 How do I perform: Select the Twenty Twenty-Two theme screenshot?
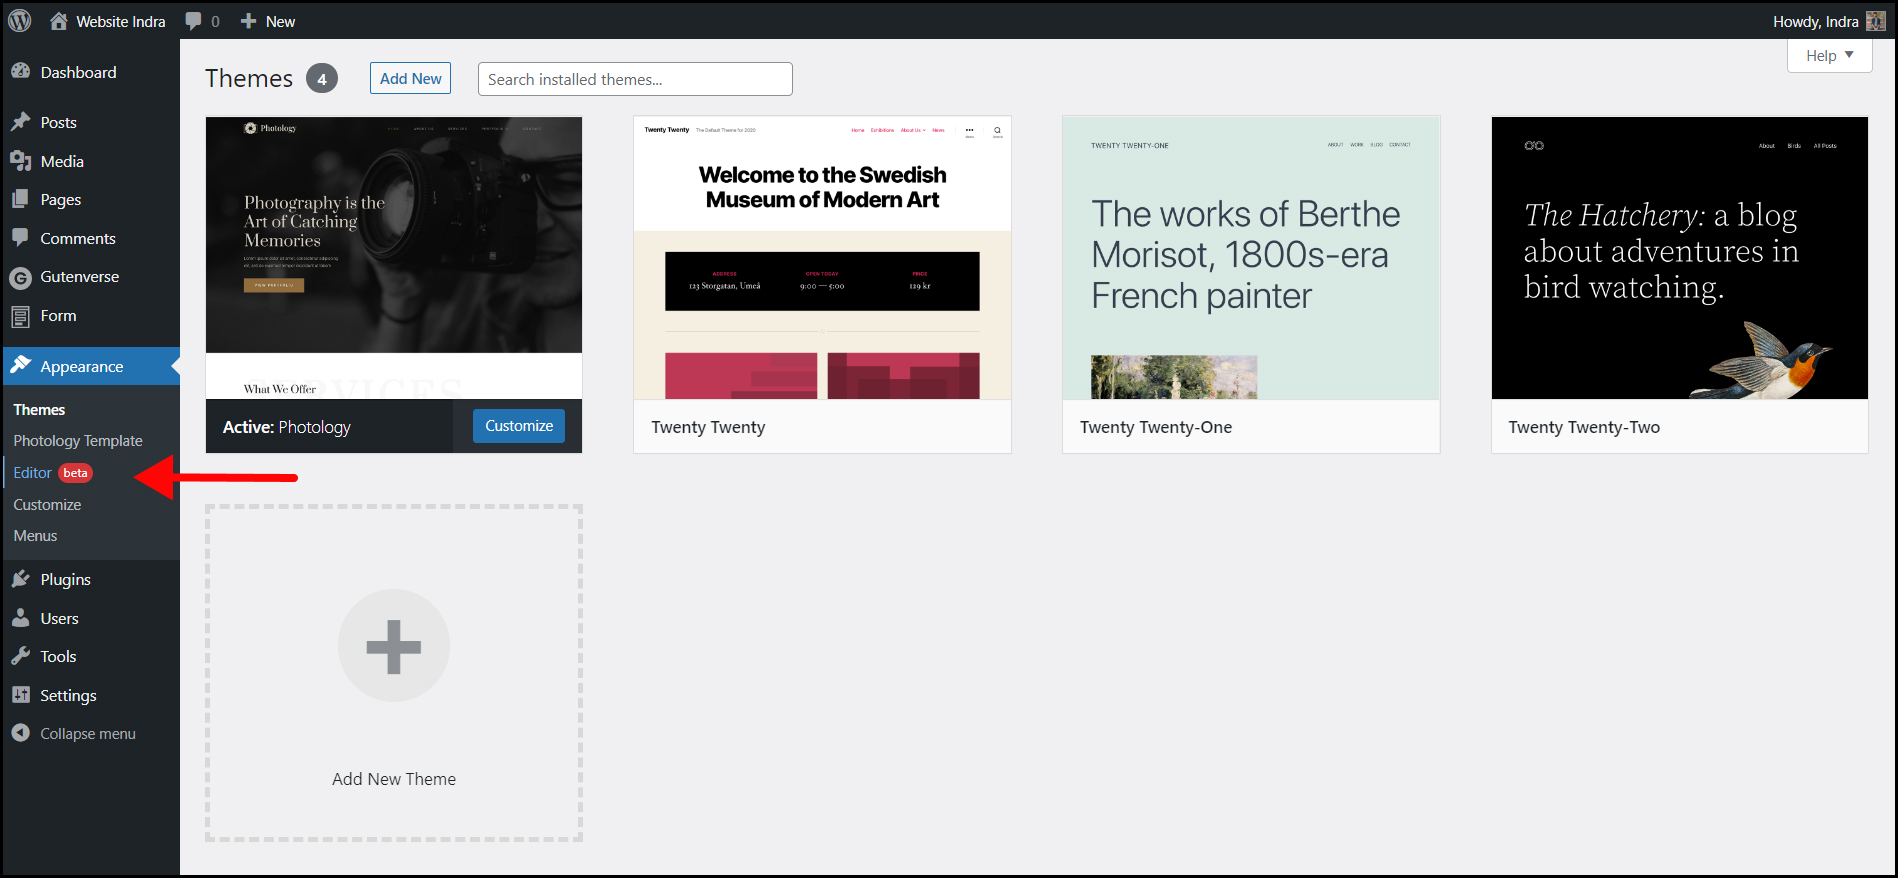[x=1680, y=258]
